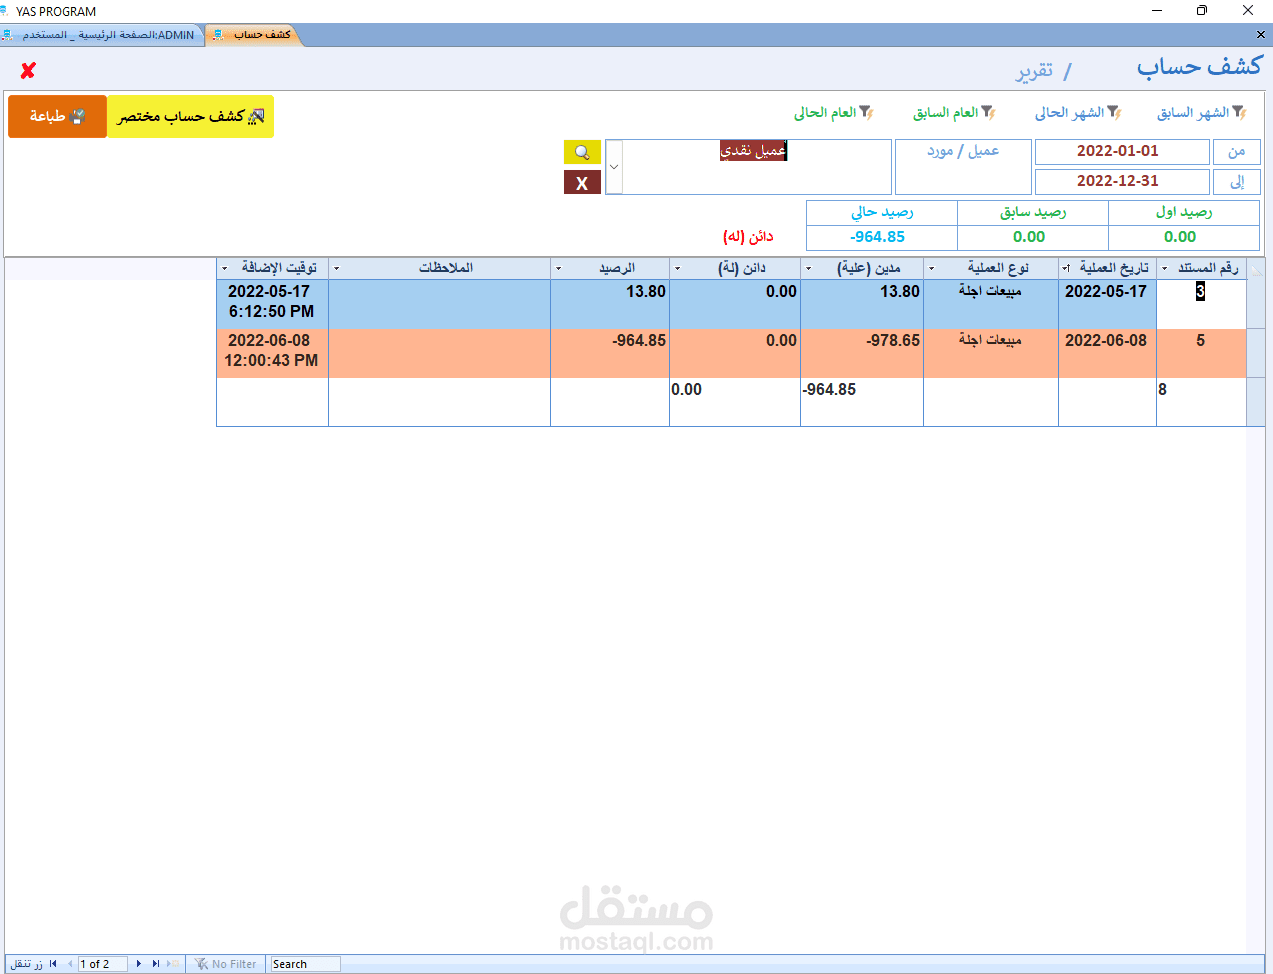Filter by الشهر الحالي (current month)
The width and height of the screenshot is (1273, 974).
coord(1078,112)
